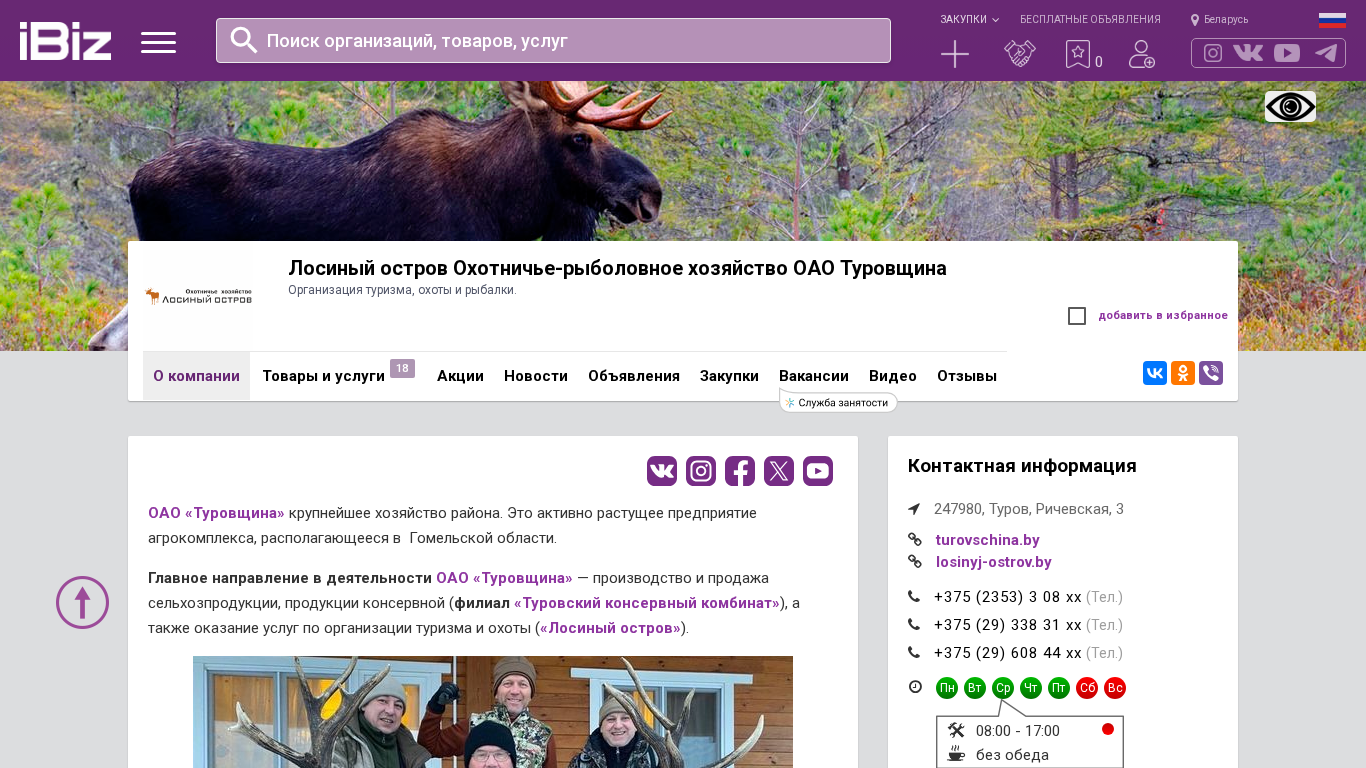The width and height of the screenshot is (1366, 768).
Task: Open the favorites bookmark star icon
Action: 1078,54
